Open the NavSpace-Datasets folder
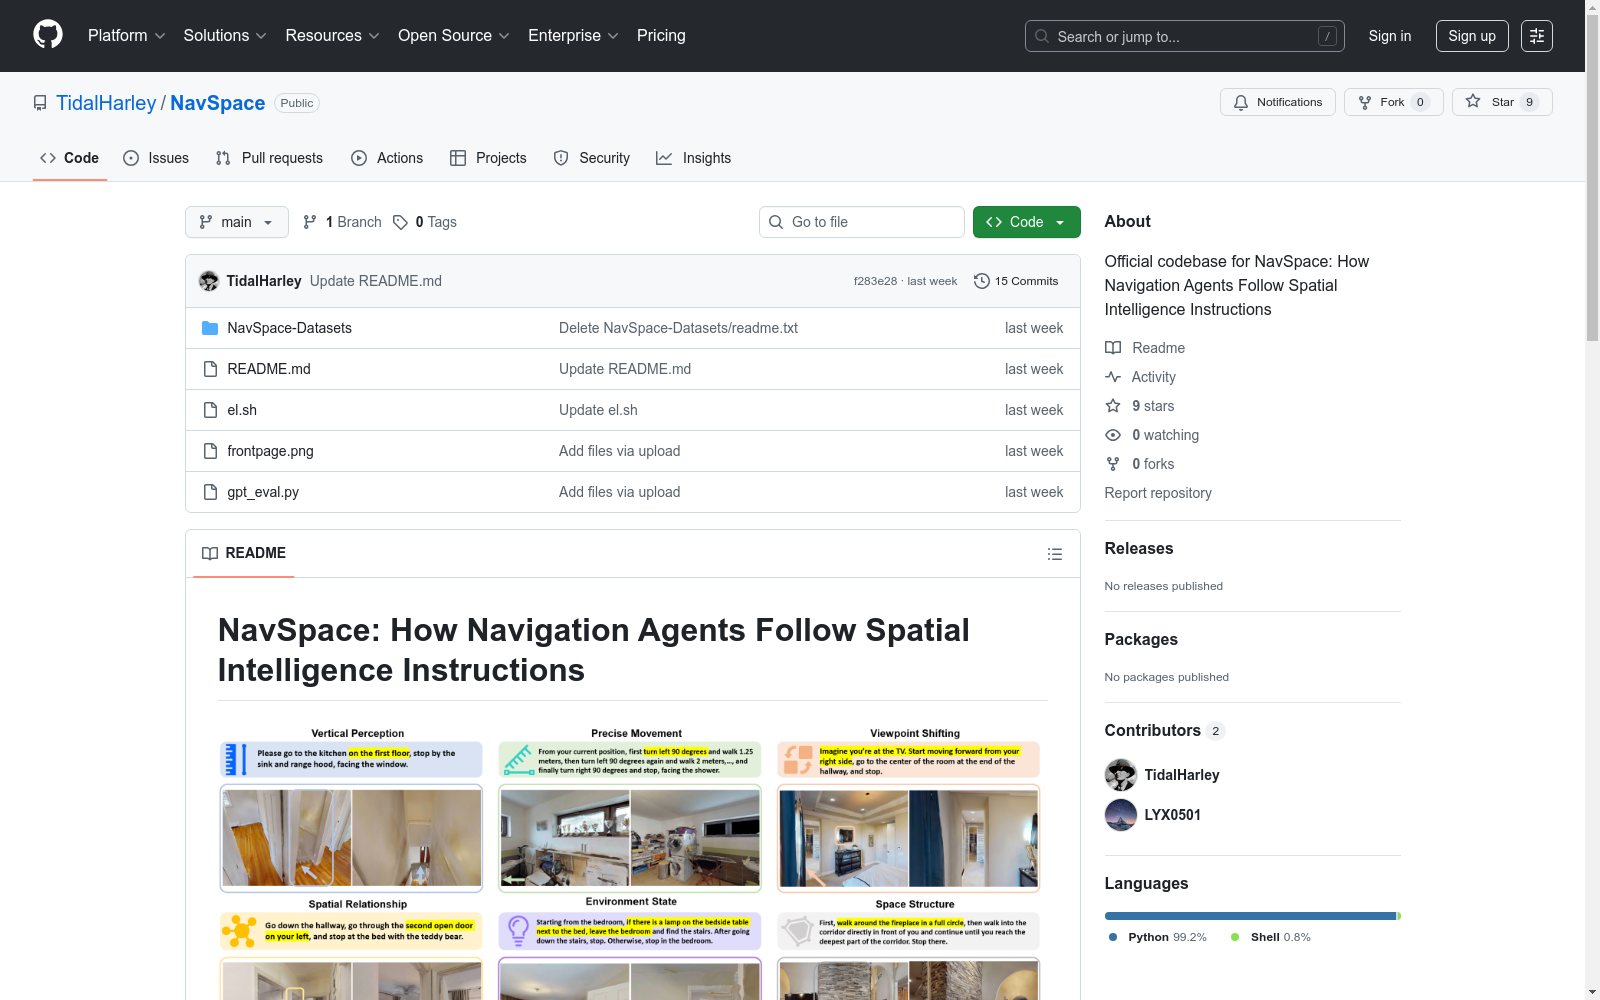 click(x=289, y=328)
